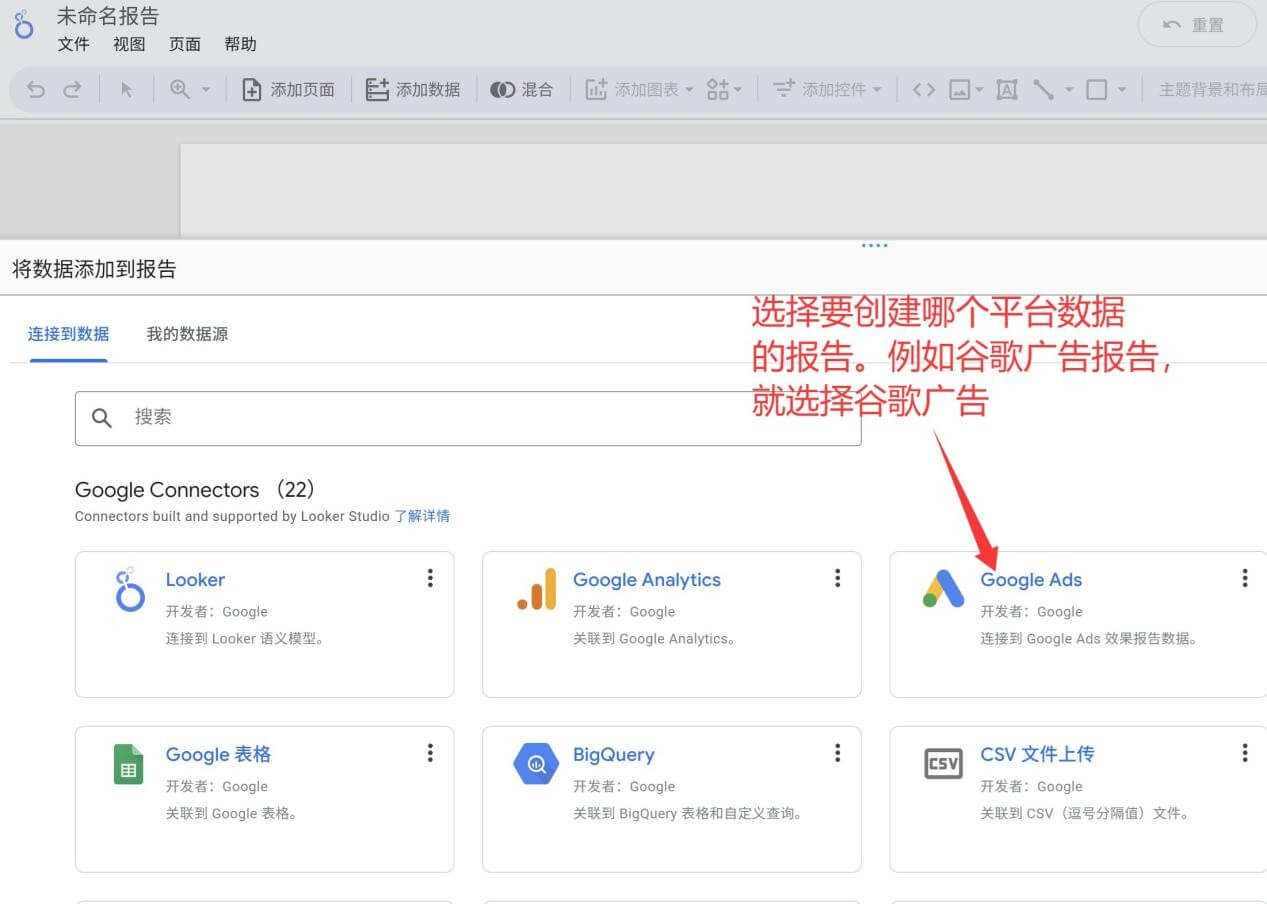Image resolution: width=1267 pixels, height=904 pixels.
Task: Open the 文件 menu
Action: tap(73, 44)
